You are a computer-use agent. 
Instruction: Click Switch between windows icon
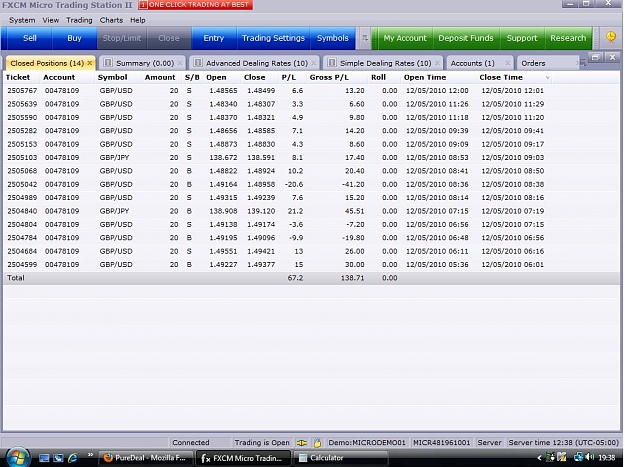pos(58,458)
